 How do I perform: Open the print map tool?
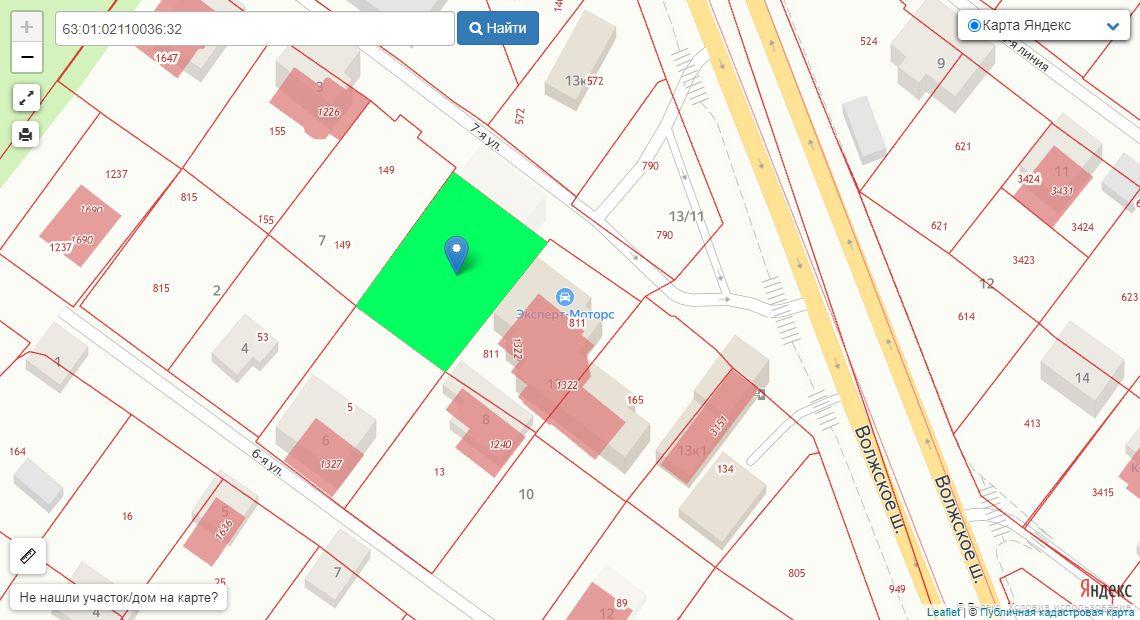pyautogui.click(x=26, y=134)
